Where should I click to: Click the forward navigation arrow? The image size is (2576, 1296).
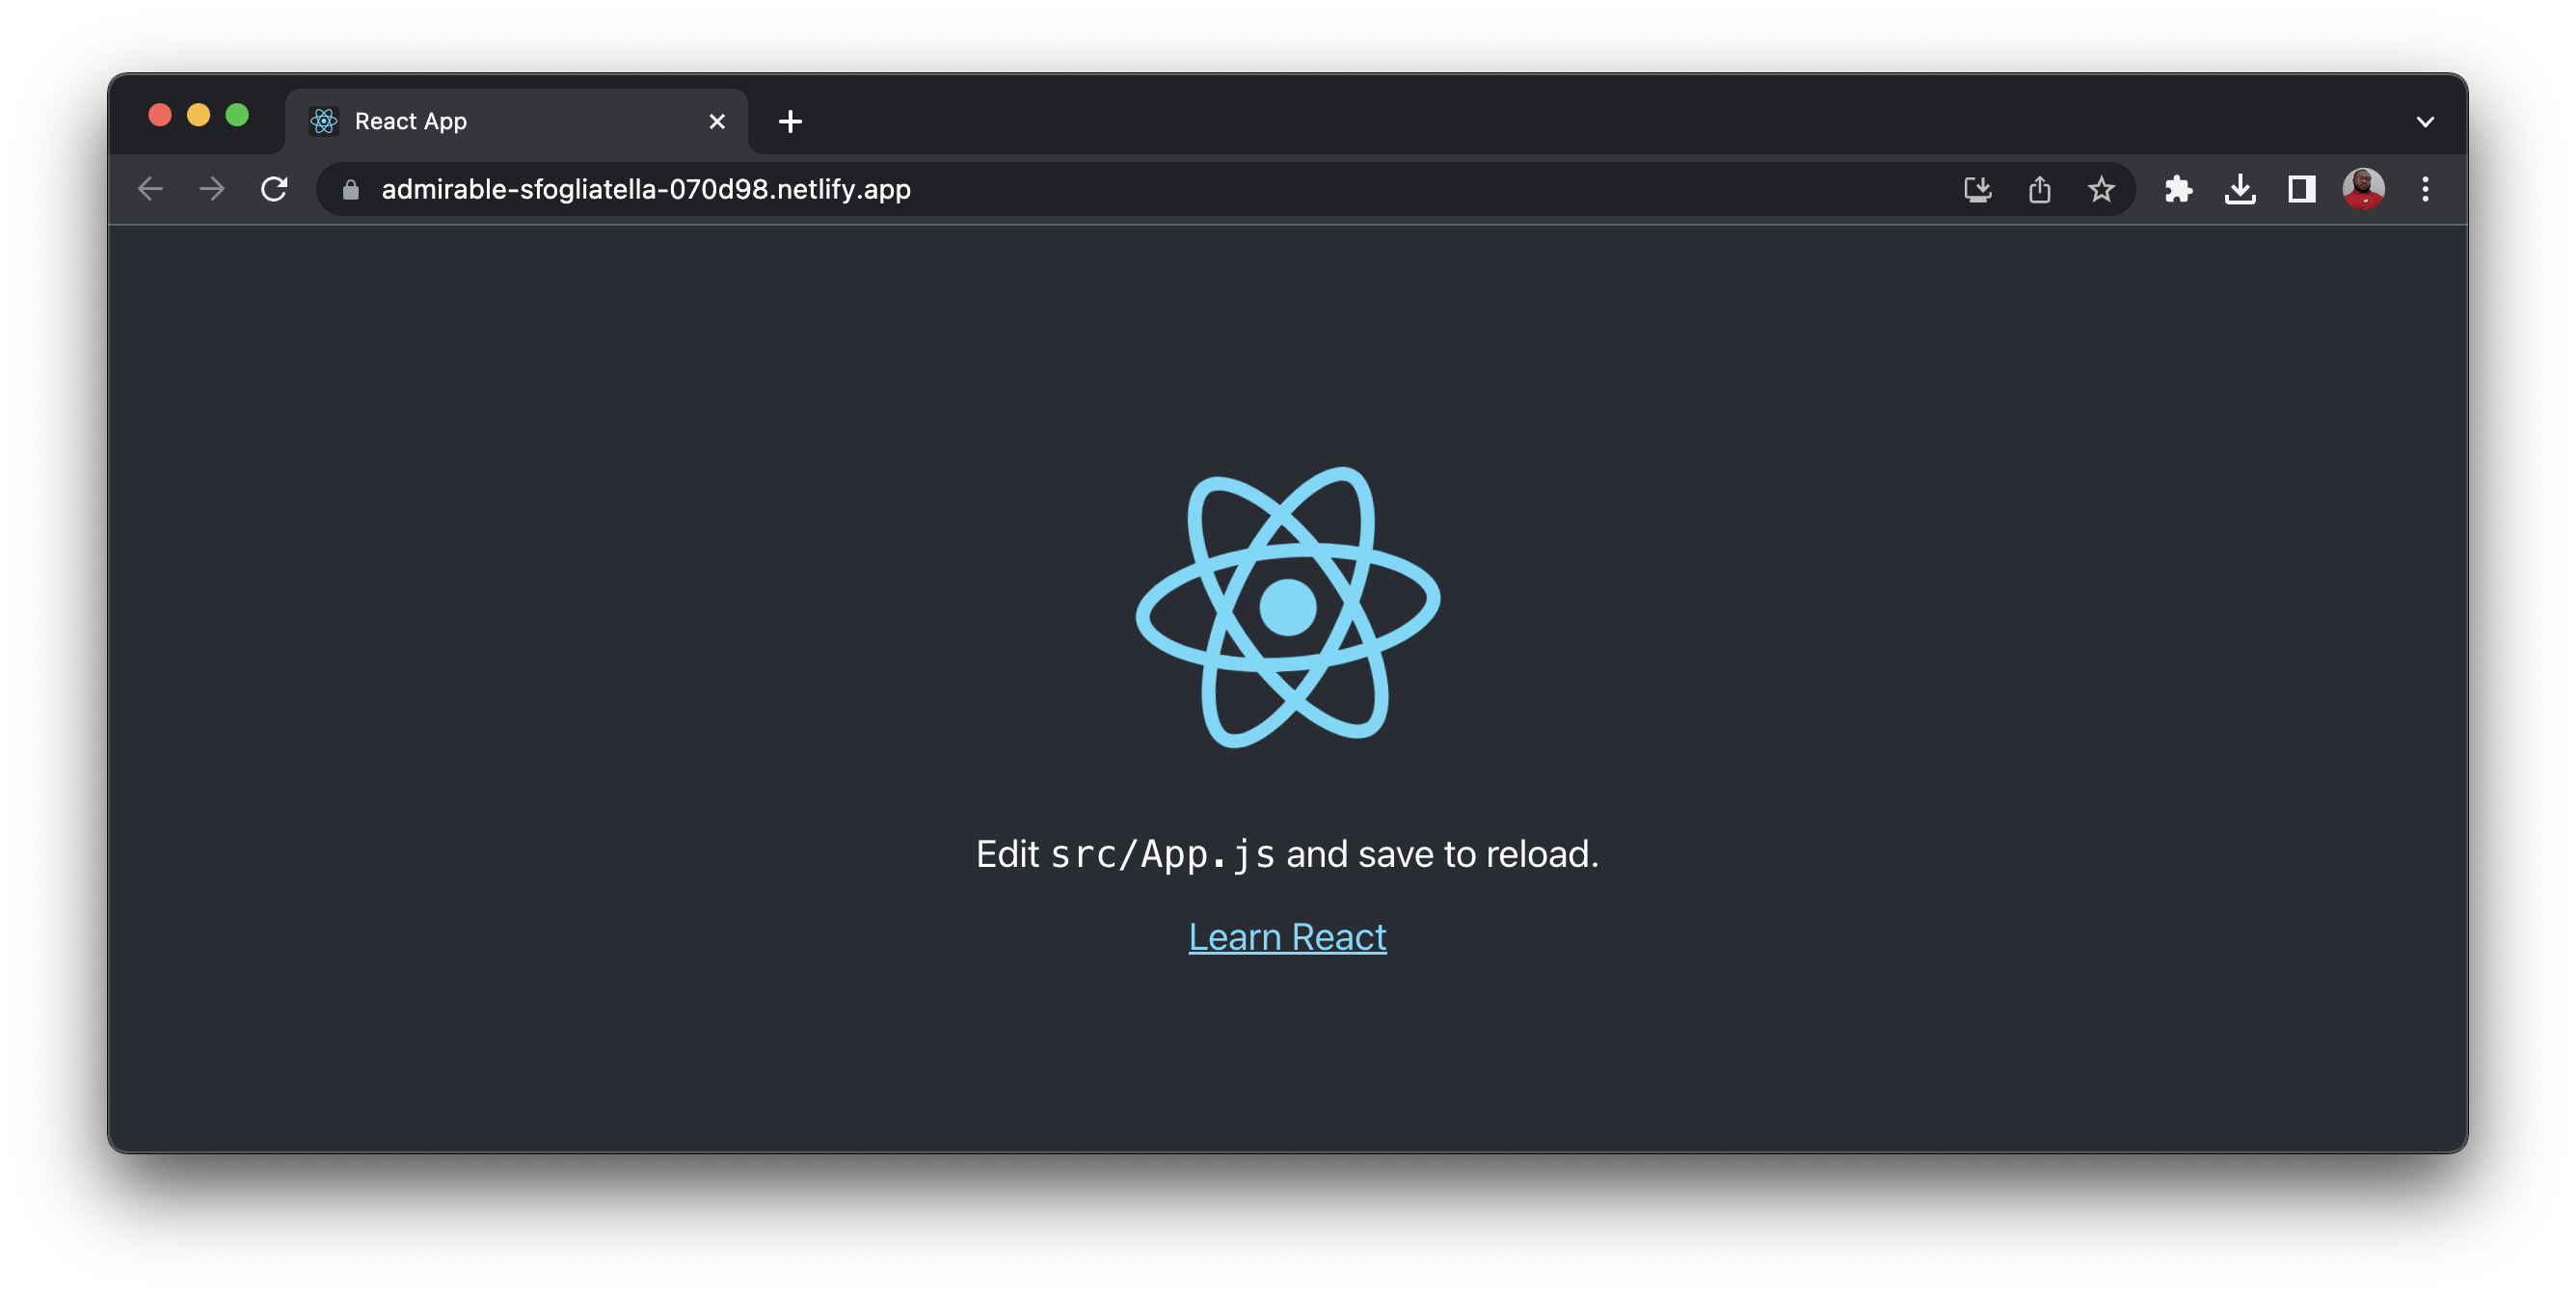211,189
